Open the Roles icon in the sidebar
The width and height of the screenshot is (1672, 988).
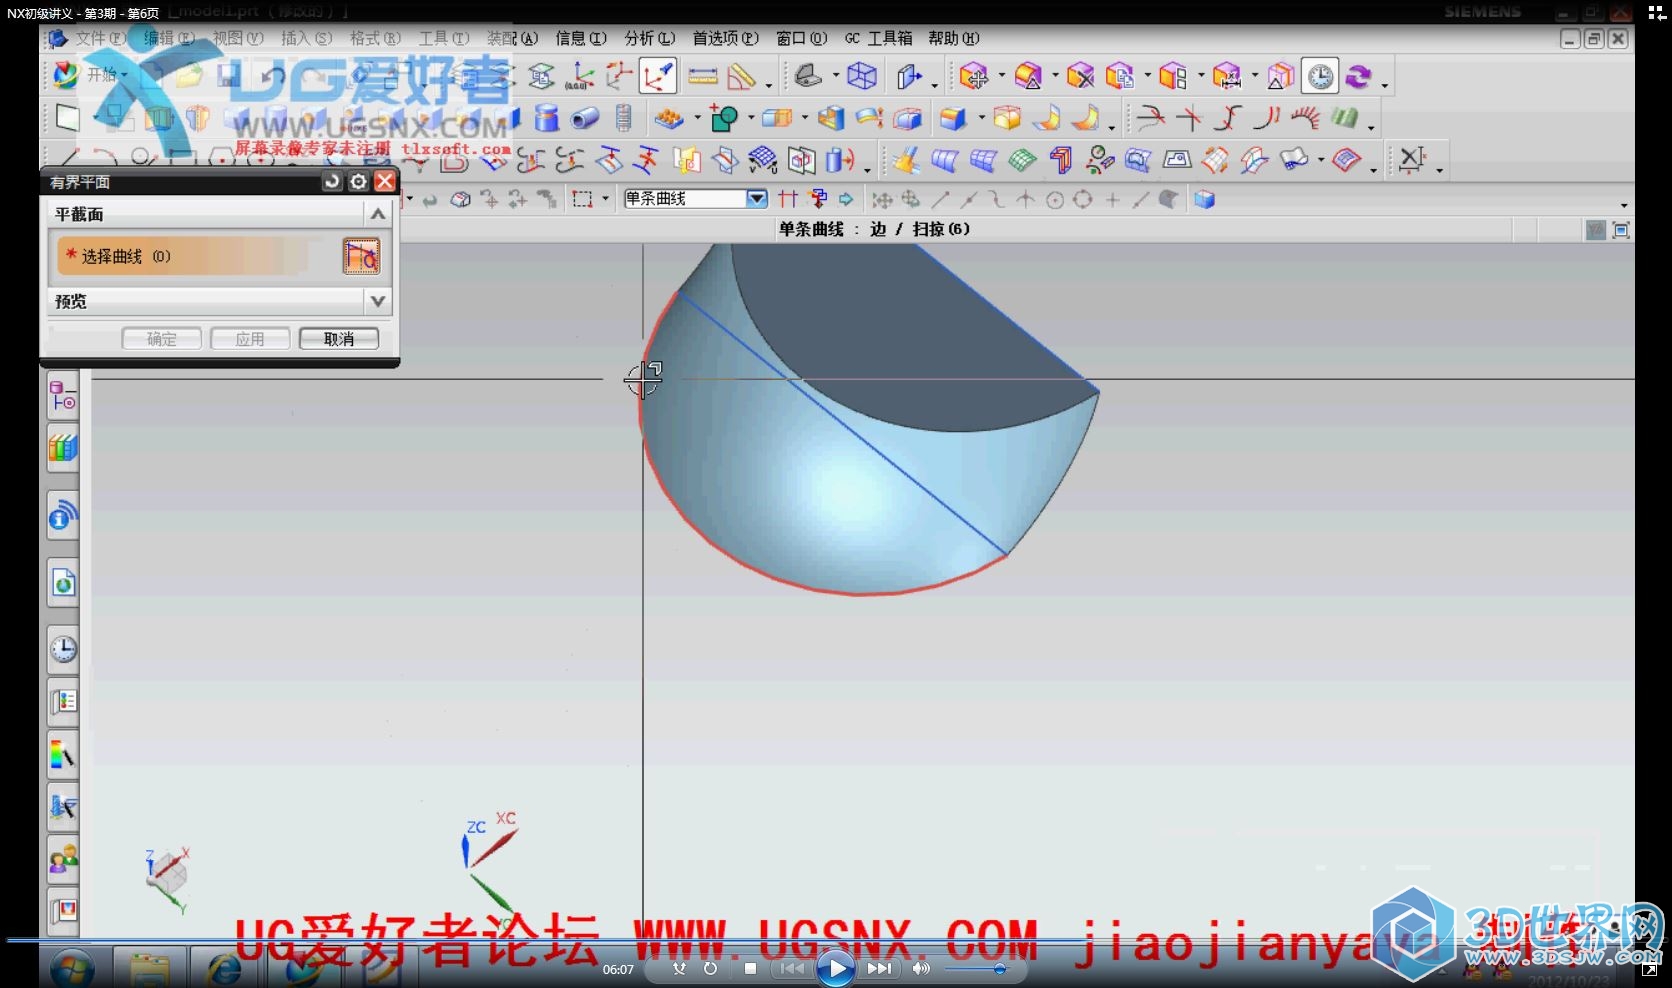[x=63, y=858]
